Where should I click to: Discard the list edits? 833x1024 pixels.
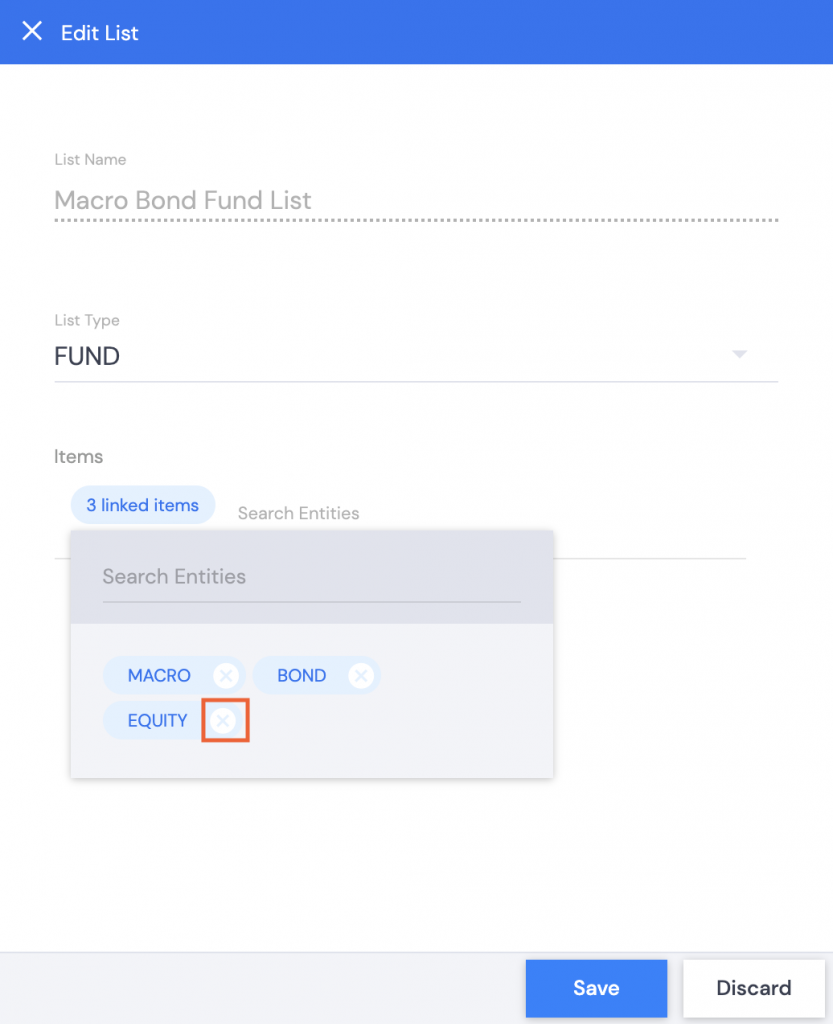[754, 988]
